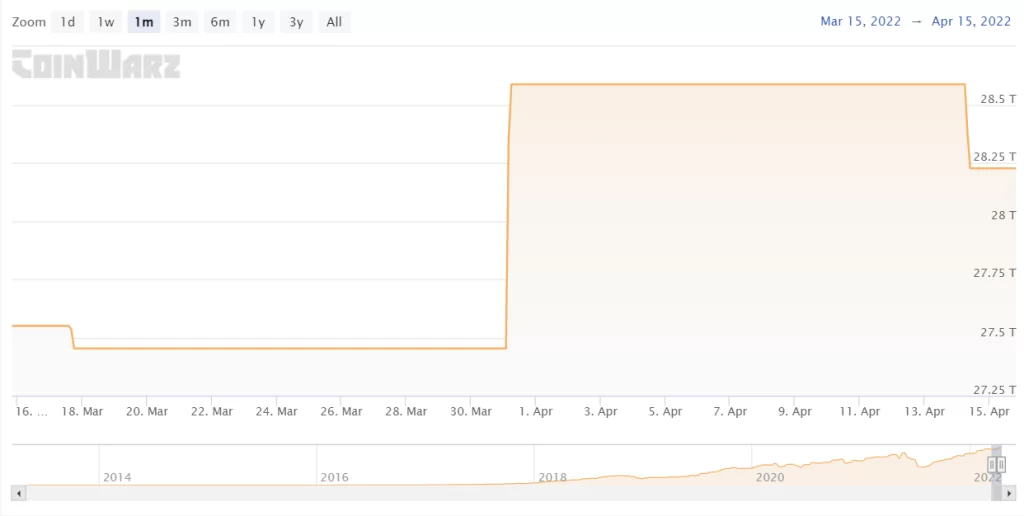Zoom chart to 1y
The width and height of the screenshot is (1024, 516).
258,22
